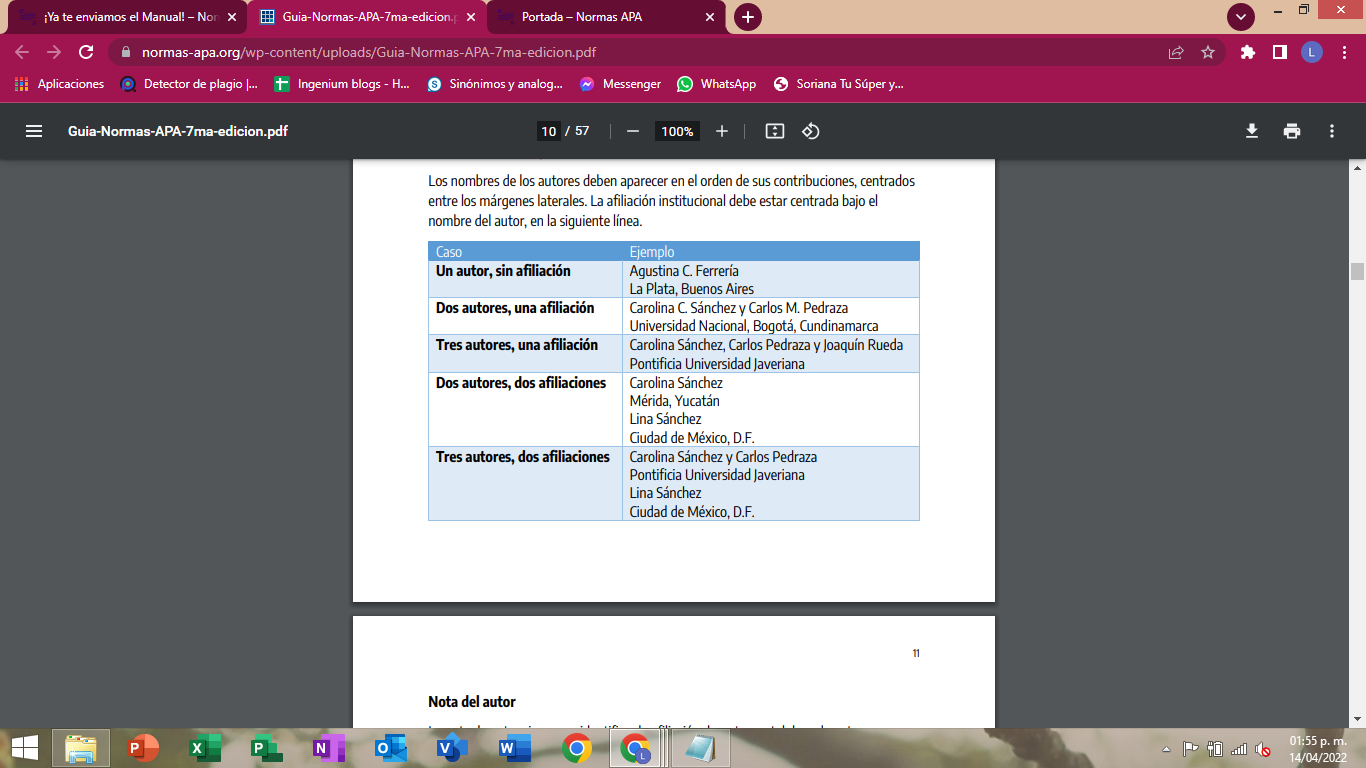Click the address bar URL field
This screenshot has height=768, width=1366.
pyautogui.click(x=640, y=53)
